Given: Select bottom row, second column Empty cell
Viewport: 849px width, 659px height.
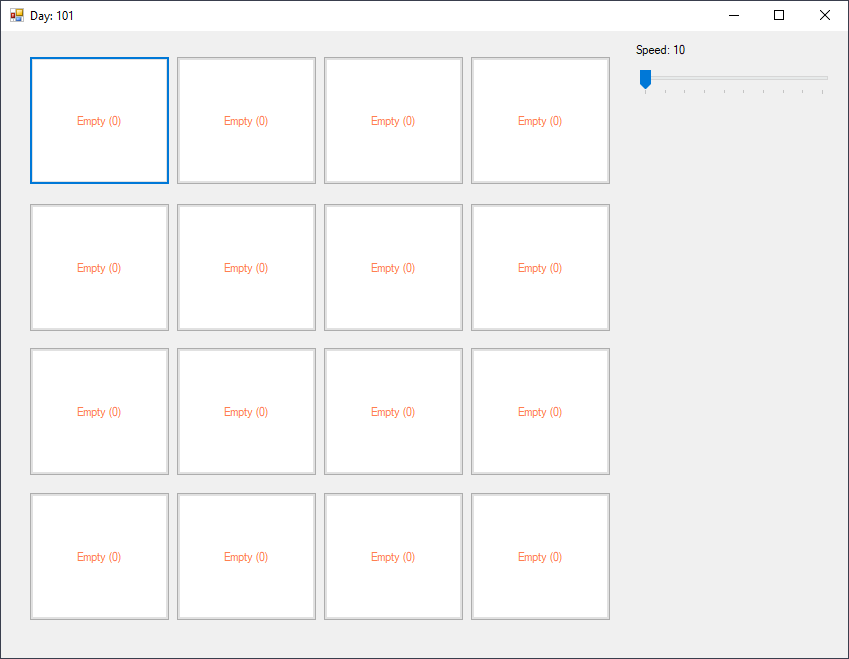Looking at the screenshot, I should tap(246, 556).
